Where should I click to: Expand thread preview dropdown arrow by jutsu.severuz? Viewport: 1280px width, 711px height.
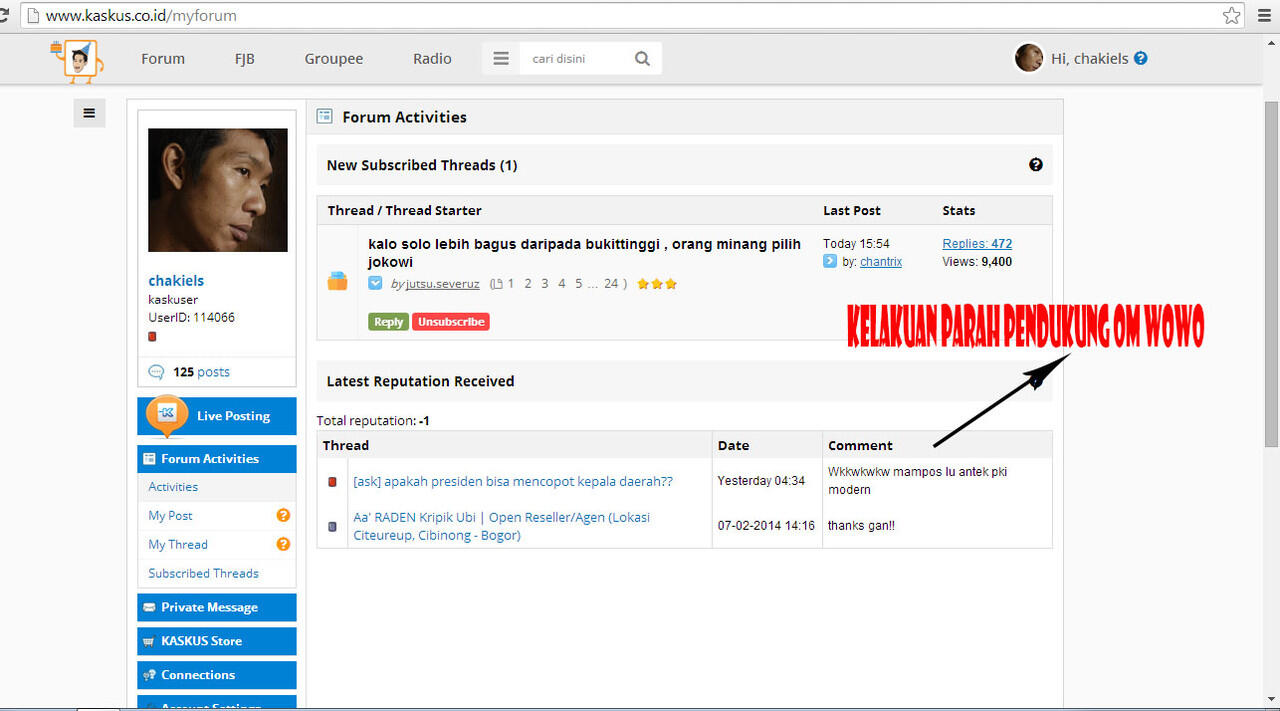375,283
